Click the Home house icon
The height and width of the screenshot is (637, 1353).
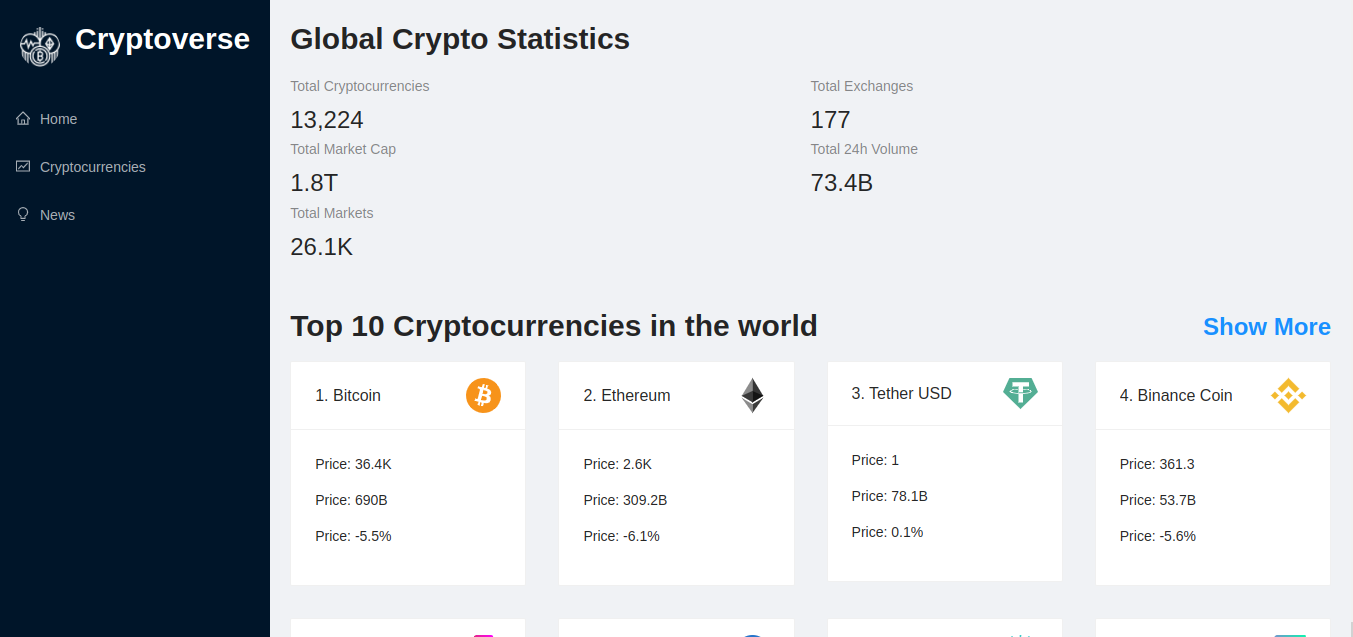coord(23,119)
